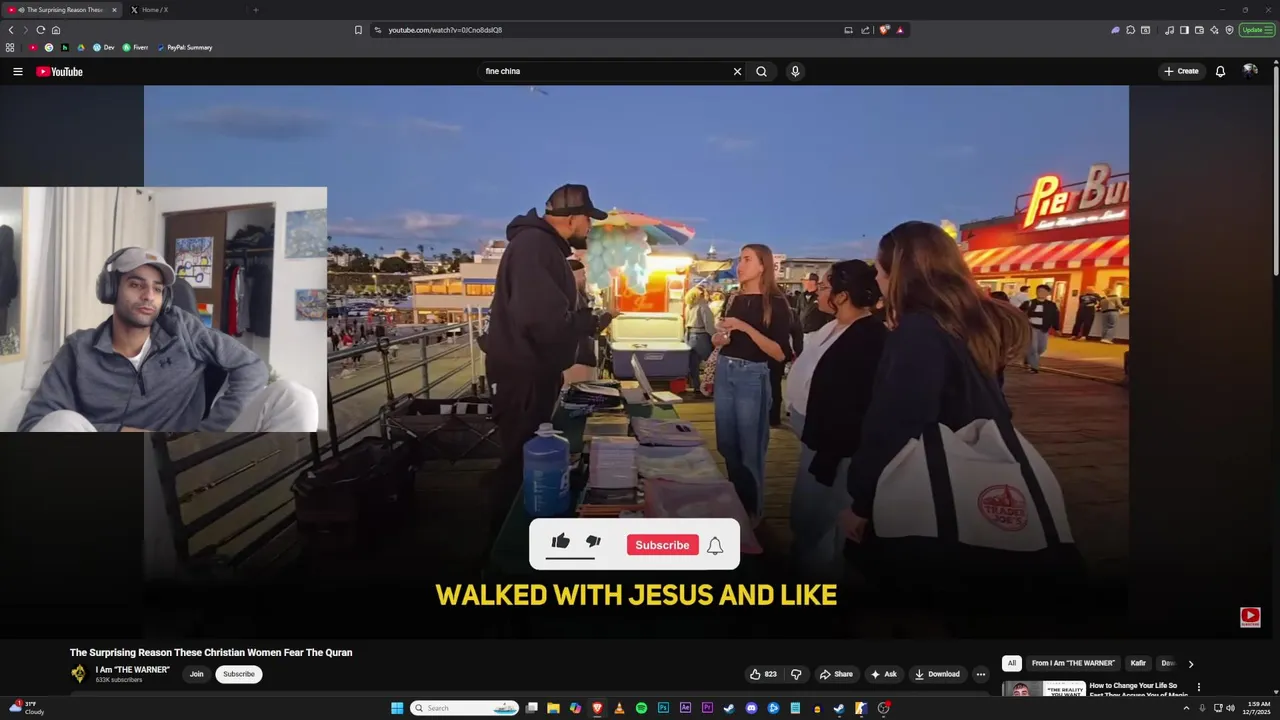Open Spotify from the taskbar
The height and width of the screenshot is (720, 1280).
pos(641,708)
